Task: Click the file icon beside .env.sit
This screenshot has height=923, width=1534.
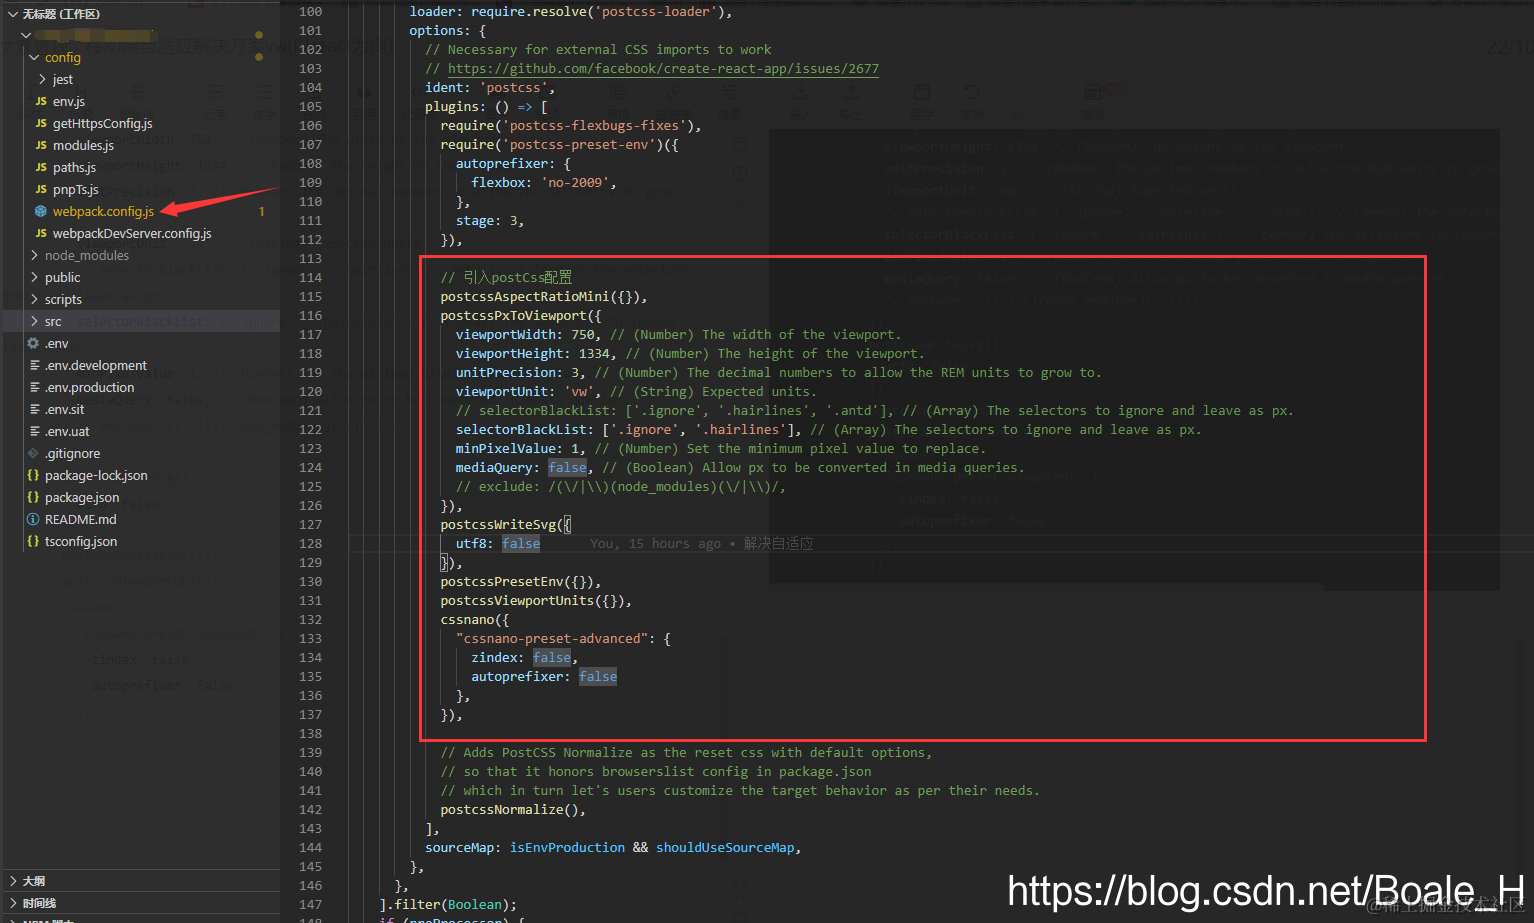Action: click(35, 409)
